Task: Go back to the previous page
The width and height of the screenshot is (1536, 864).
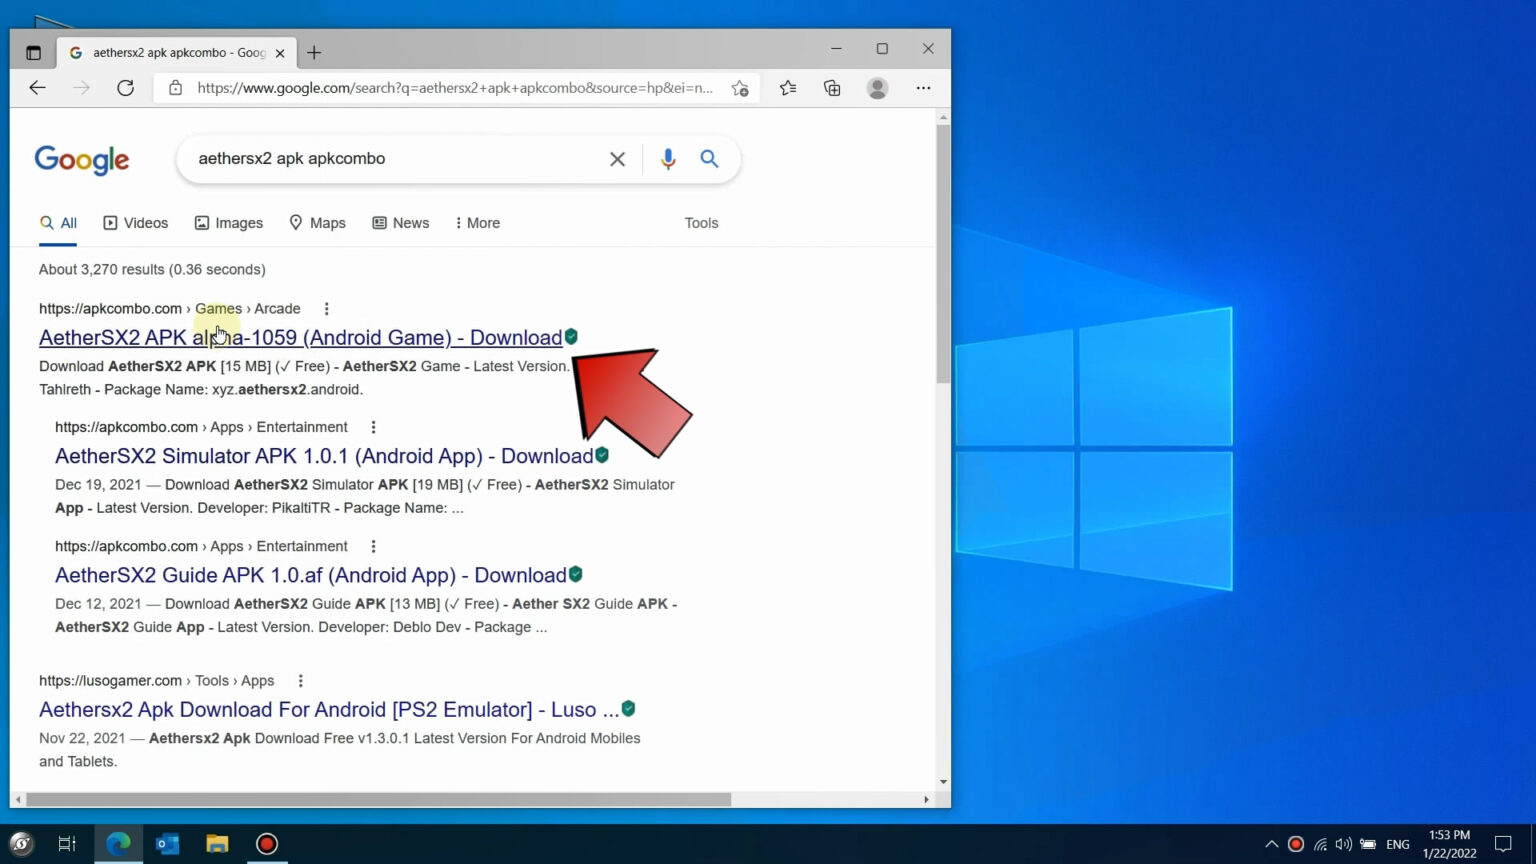Action: (38, 88)
